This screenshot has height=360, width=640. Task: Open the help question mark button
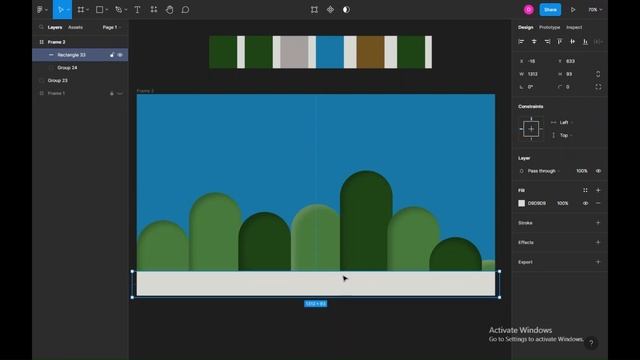click(591, 343)
